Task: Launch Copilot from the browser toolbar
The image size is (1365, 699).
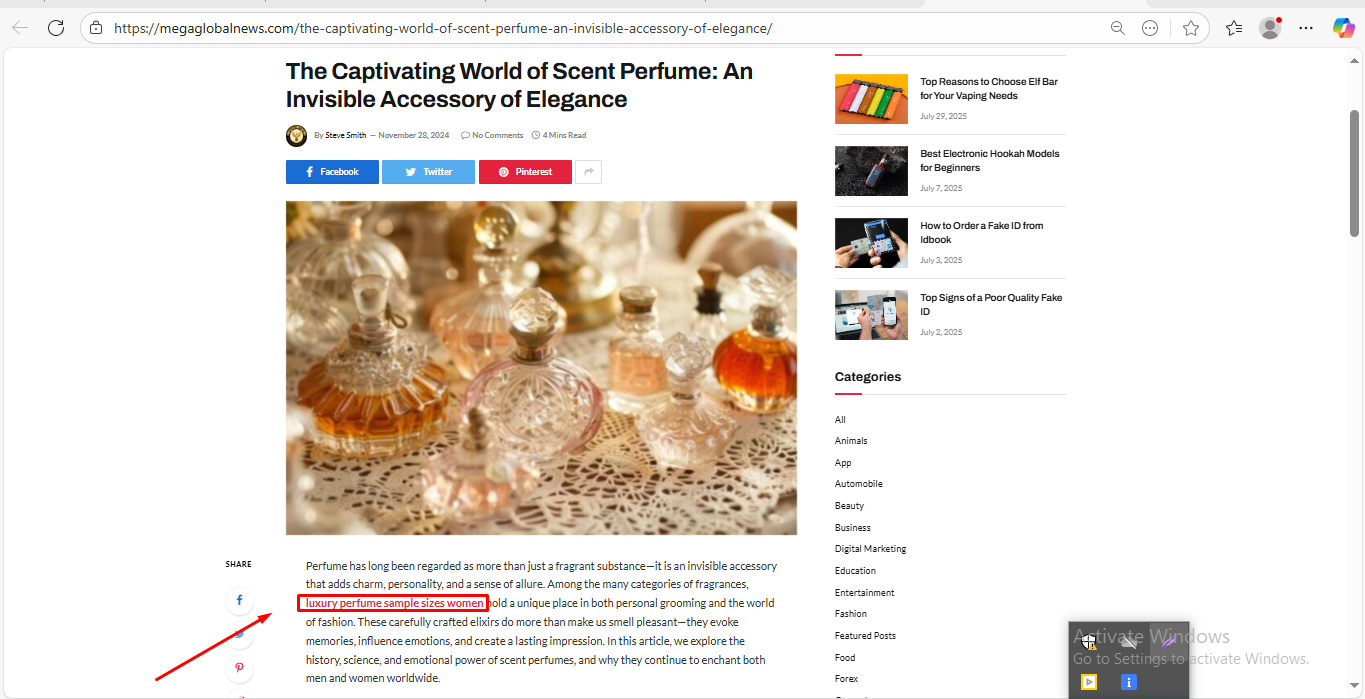Action: coord(1343,28)
